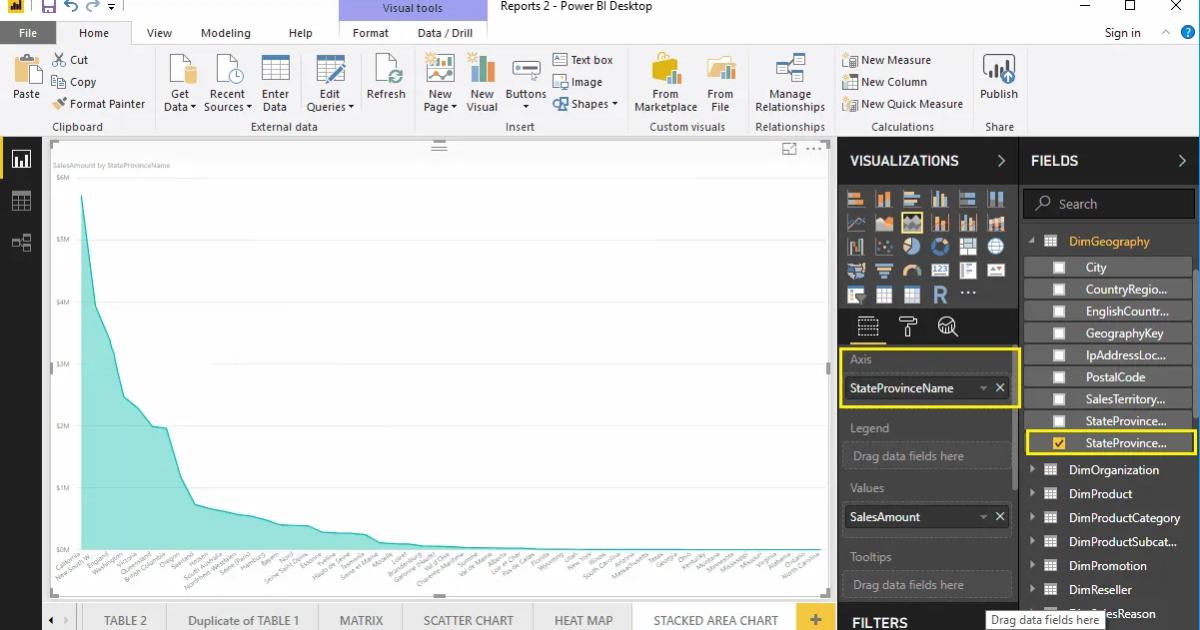Collapse the DimGeography table
The width and height of the screenshot is (1200, 630).
[1033, 241]
